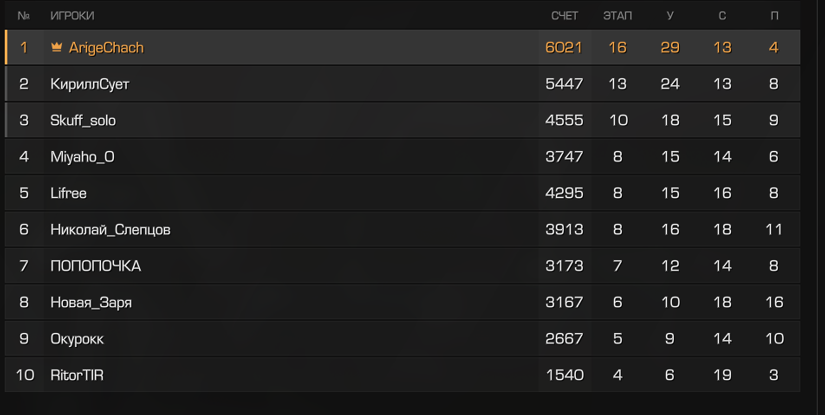The height and width of the screenshot is (415, 825).
Task: Choose the Lifree row
Action: tap(403, 193)
